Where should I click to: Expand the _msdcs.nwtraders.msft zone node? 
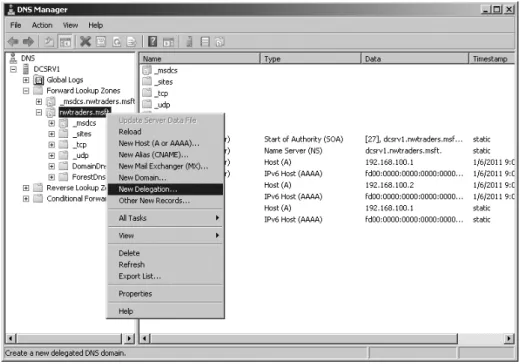click(39, 101)
